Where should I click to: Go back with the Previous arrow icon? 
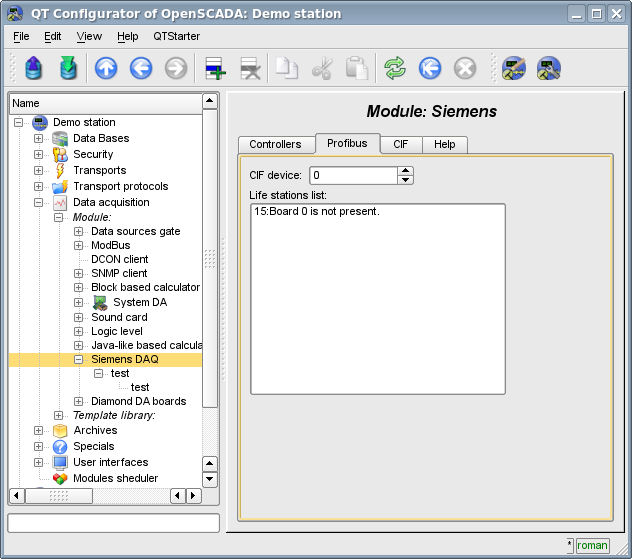pos(141,68)
